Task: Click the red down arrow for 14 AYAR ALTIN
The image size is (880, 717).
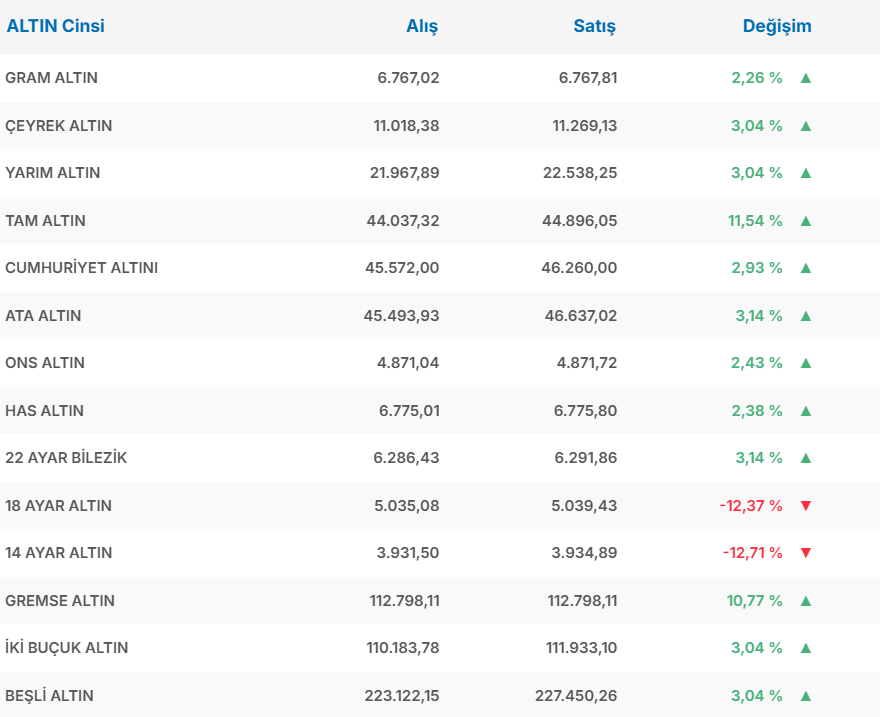Action: click(x=806, y=553)
